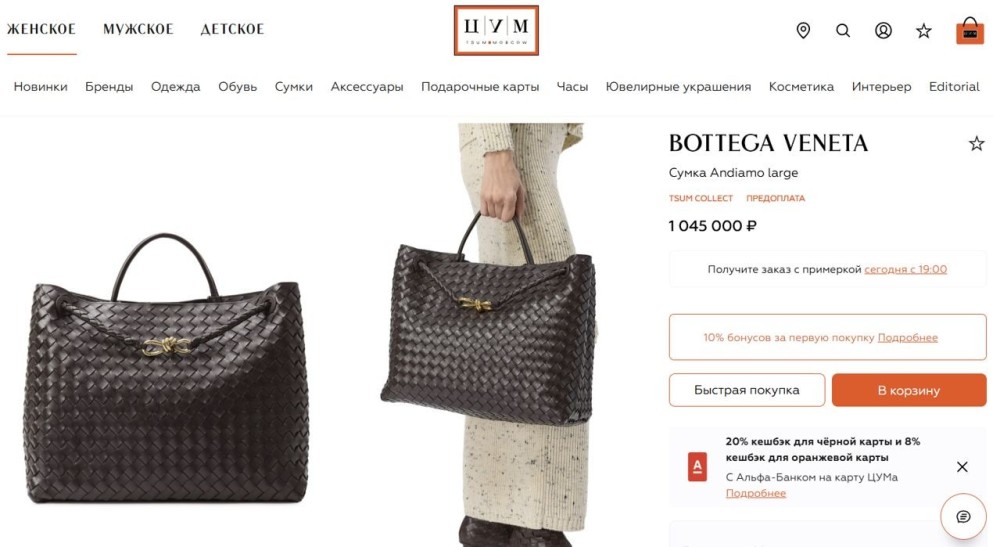Image resolution: width=1000 pixels, height=547 pixels.
Task: Open Подробнее link about 10% bonuses
Action: [x=908, y=337]
